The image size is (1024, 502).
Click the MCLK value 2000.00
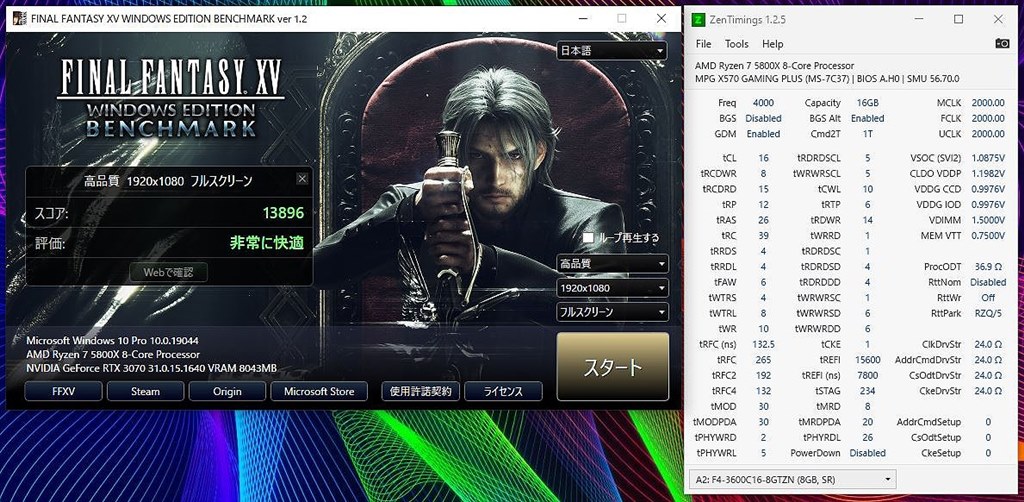tap(988, 102)
